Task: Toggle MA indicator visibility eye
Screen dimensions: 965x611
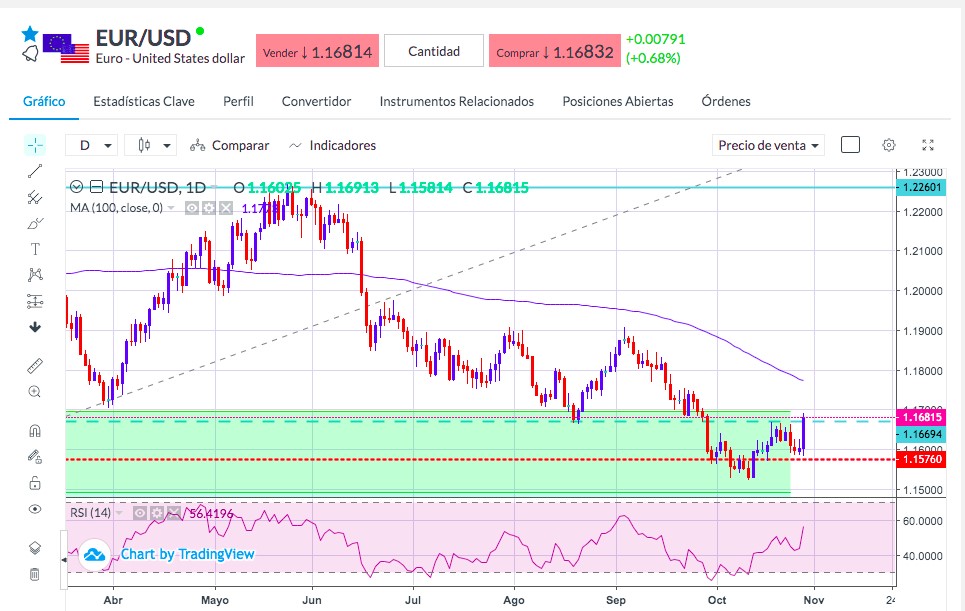Action: pos(192,209)
